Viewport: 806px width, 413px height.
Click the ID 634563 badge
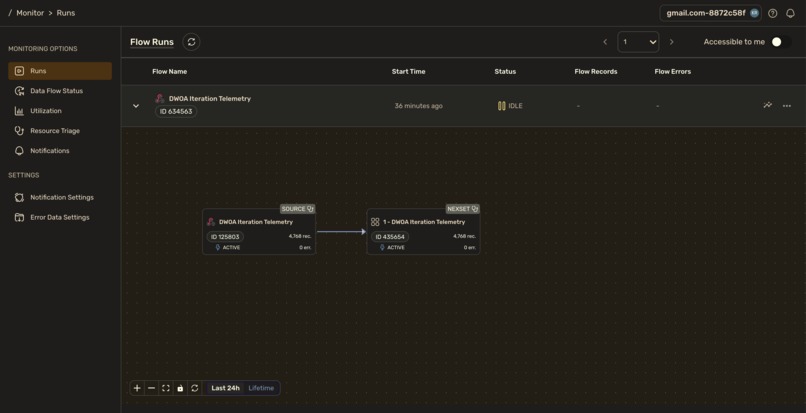coord(176,112)
